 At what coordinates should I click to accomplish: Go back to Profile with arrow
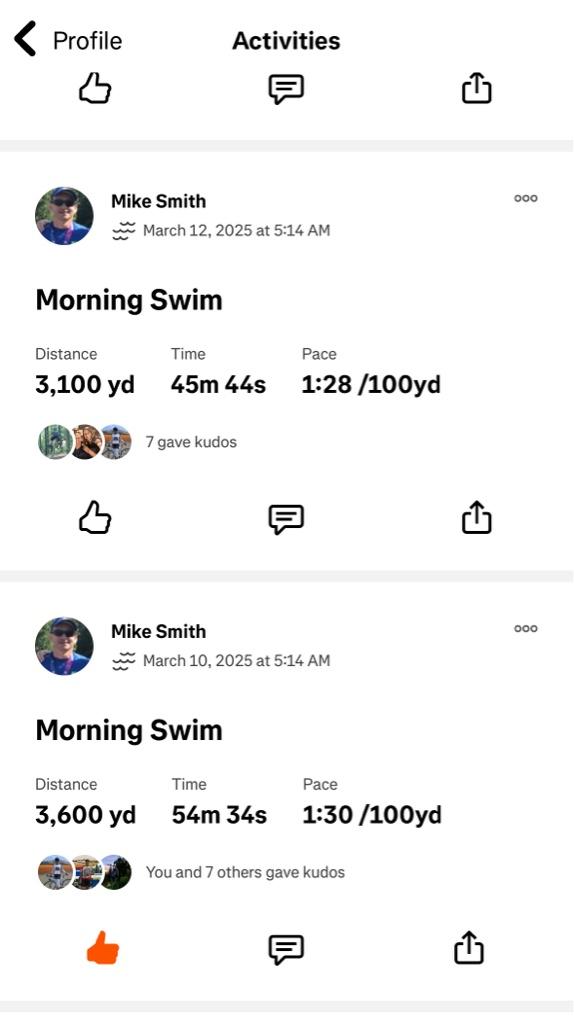point(25,39)
